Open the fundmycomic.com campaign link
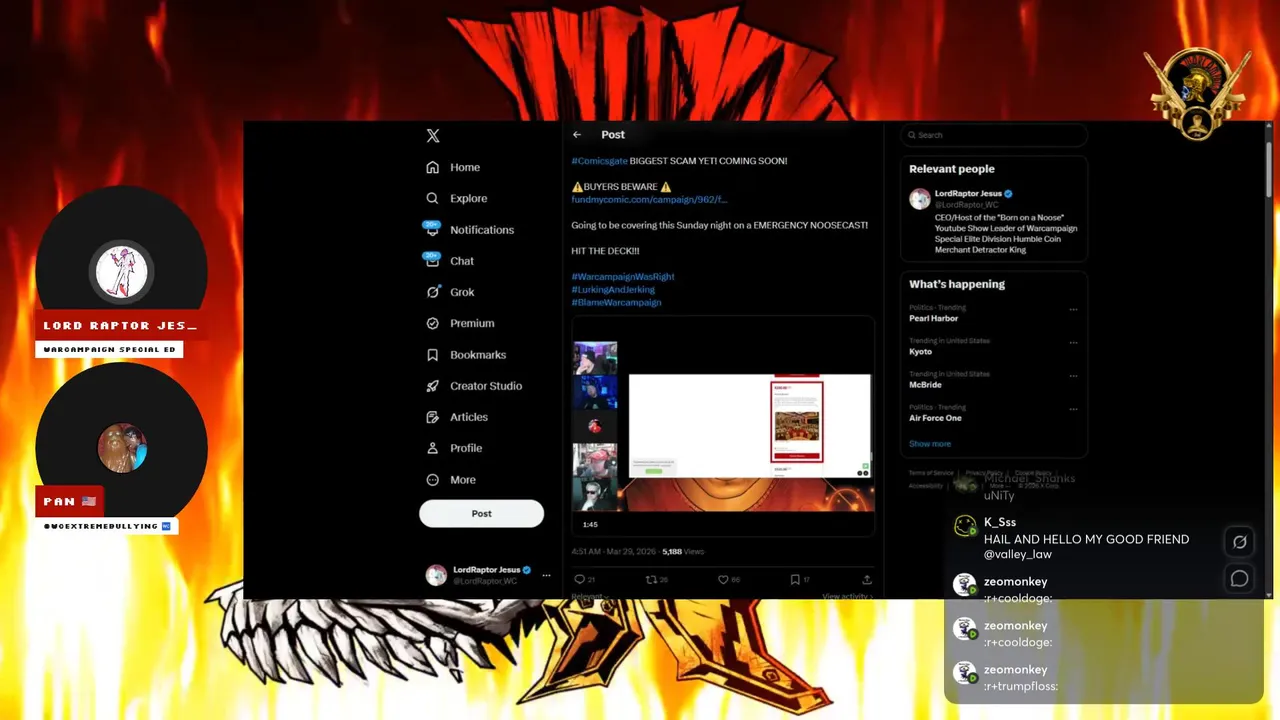This screenshot has height=720, width=1280. click(649, 199)
